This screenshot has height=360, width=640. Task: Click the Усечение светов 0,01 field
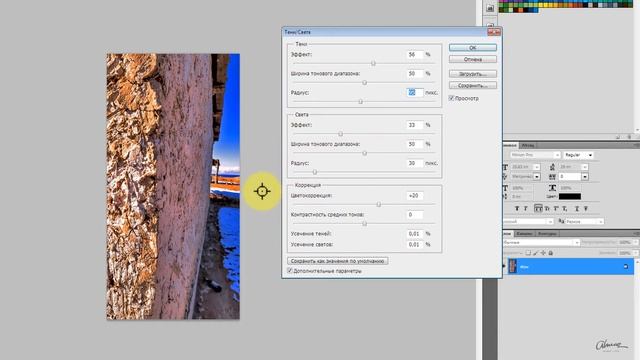(x=414, y=244)
